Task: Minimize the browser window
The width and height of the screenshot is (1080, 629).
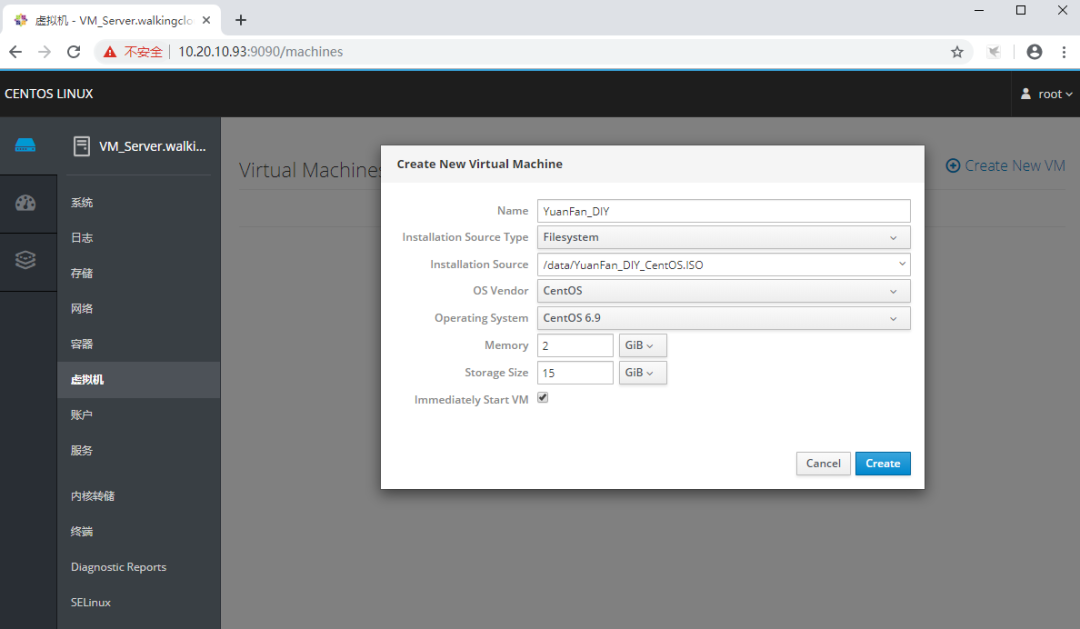Action: click(x=979, y=10)
